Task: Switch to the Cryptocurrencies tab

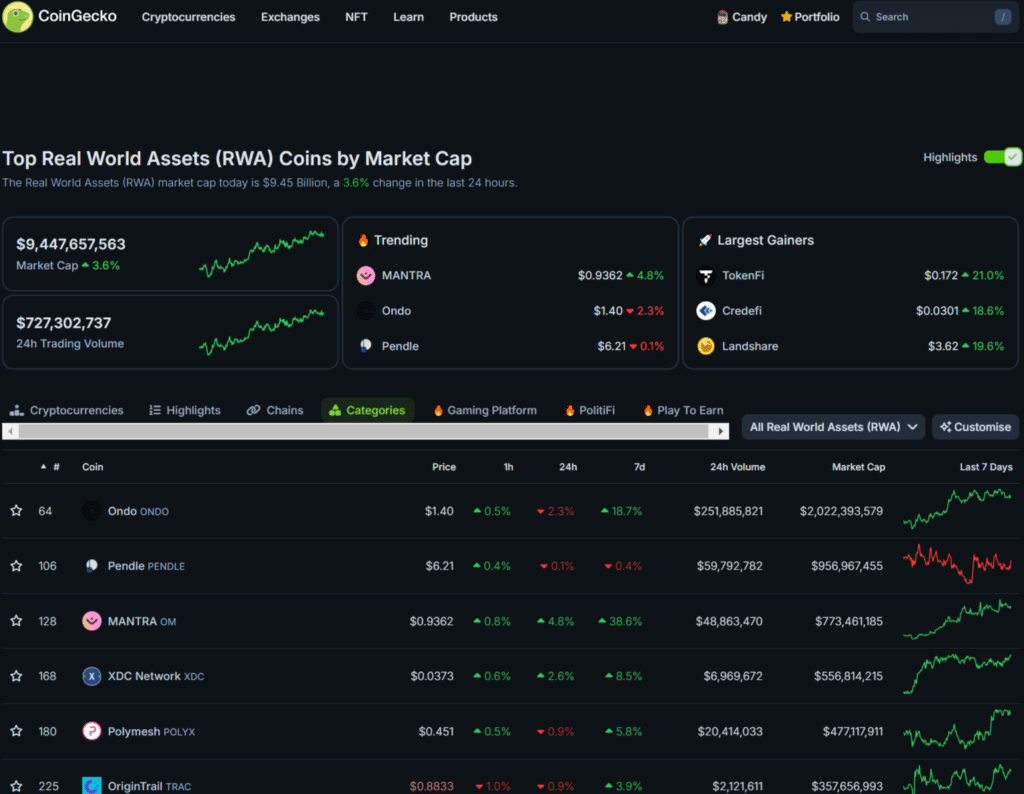Action: 67,410
